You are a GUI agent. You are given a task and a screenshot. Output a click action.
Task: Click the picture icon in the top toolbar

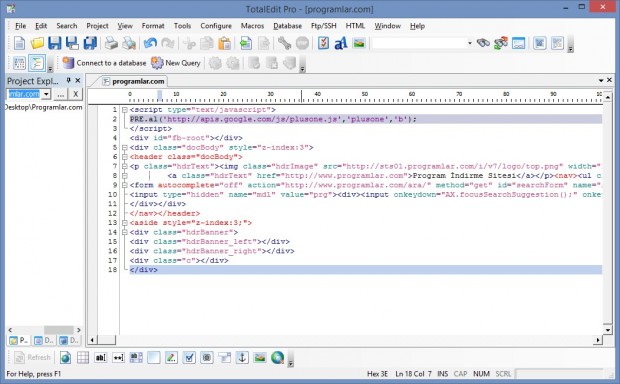[359, 43]
